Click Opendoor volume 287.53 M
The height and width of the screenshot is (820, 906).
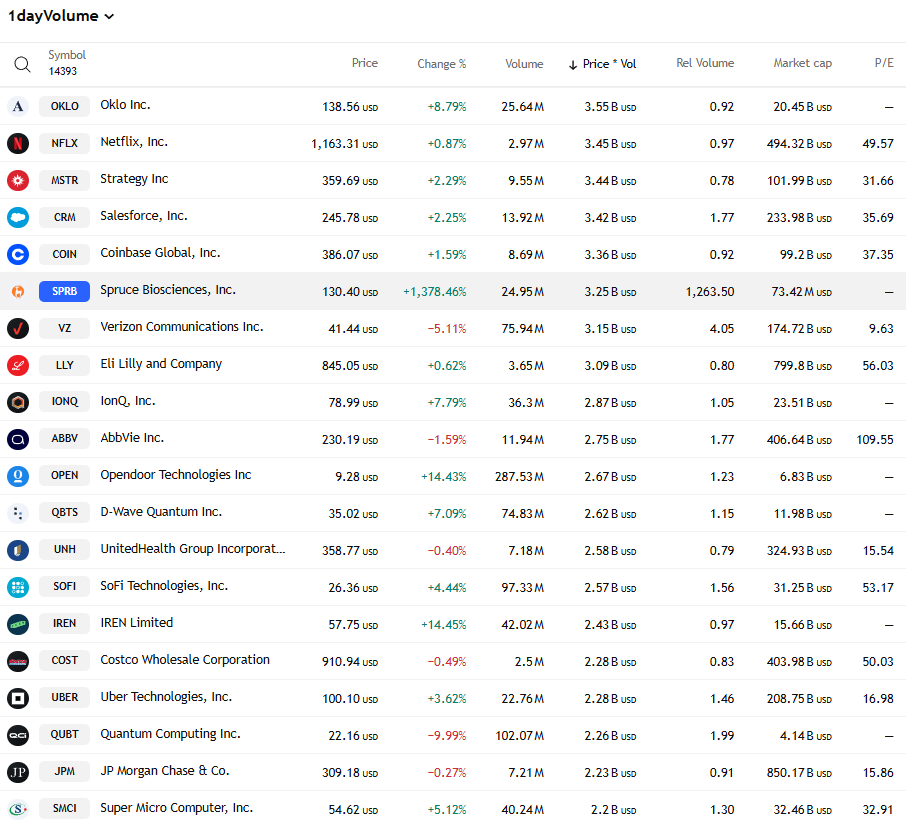[x=519, y=477]
